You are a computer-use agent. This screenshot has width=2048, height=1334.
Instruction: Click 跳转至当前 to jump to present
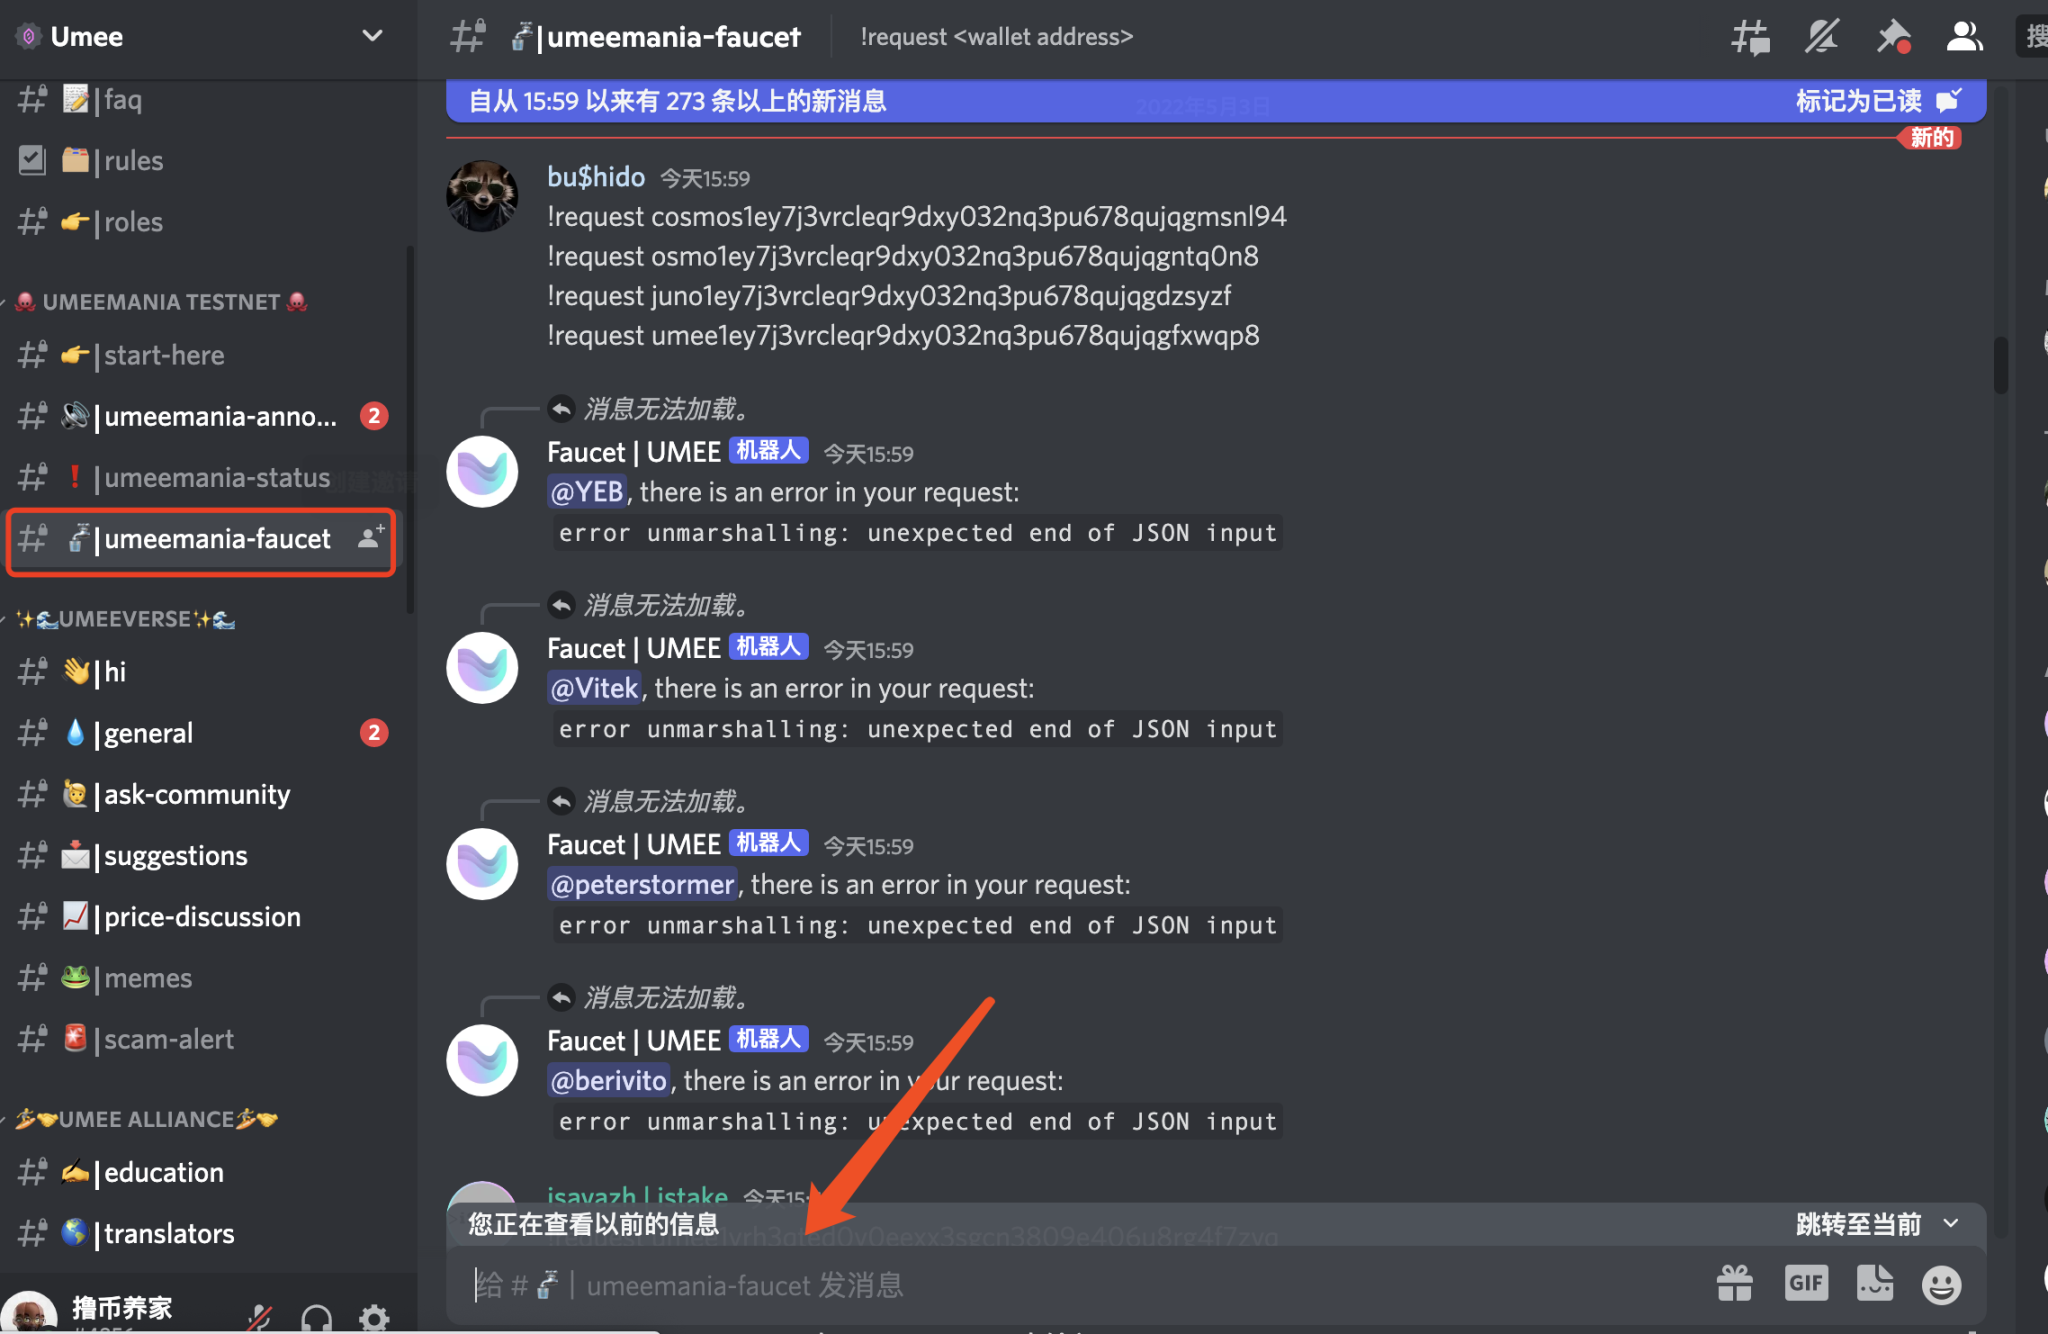tap(1877, 1224)
